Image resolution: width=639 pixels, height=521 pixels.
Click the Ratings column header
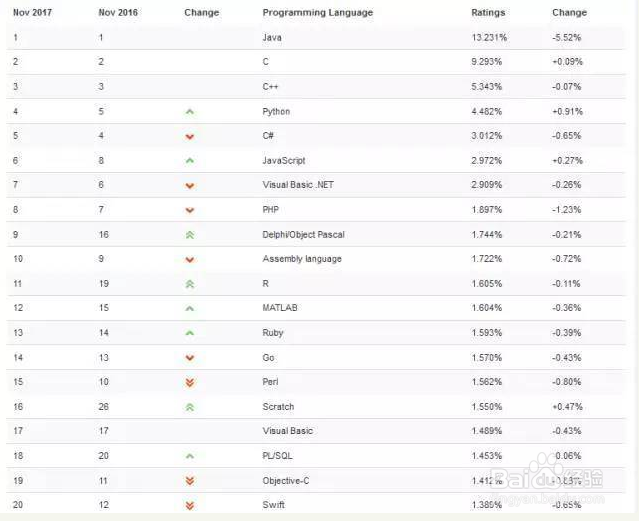pyautogui.click(x=488, y=13)
